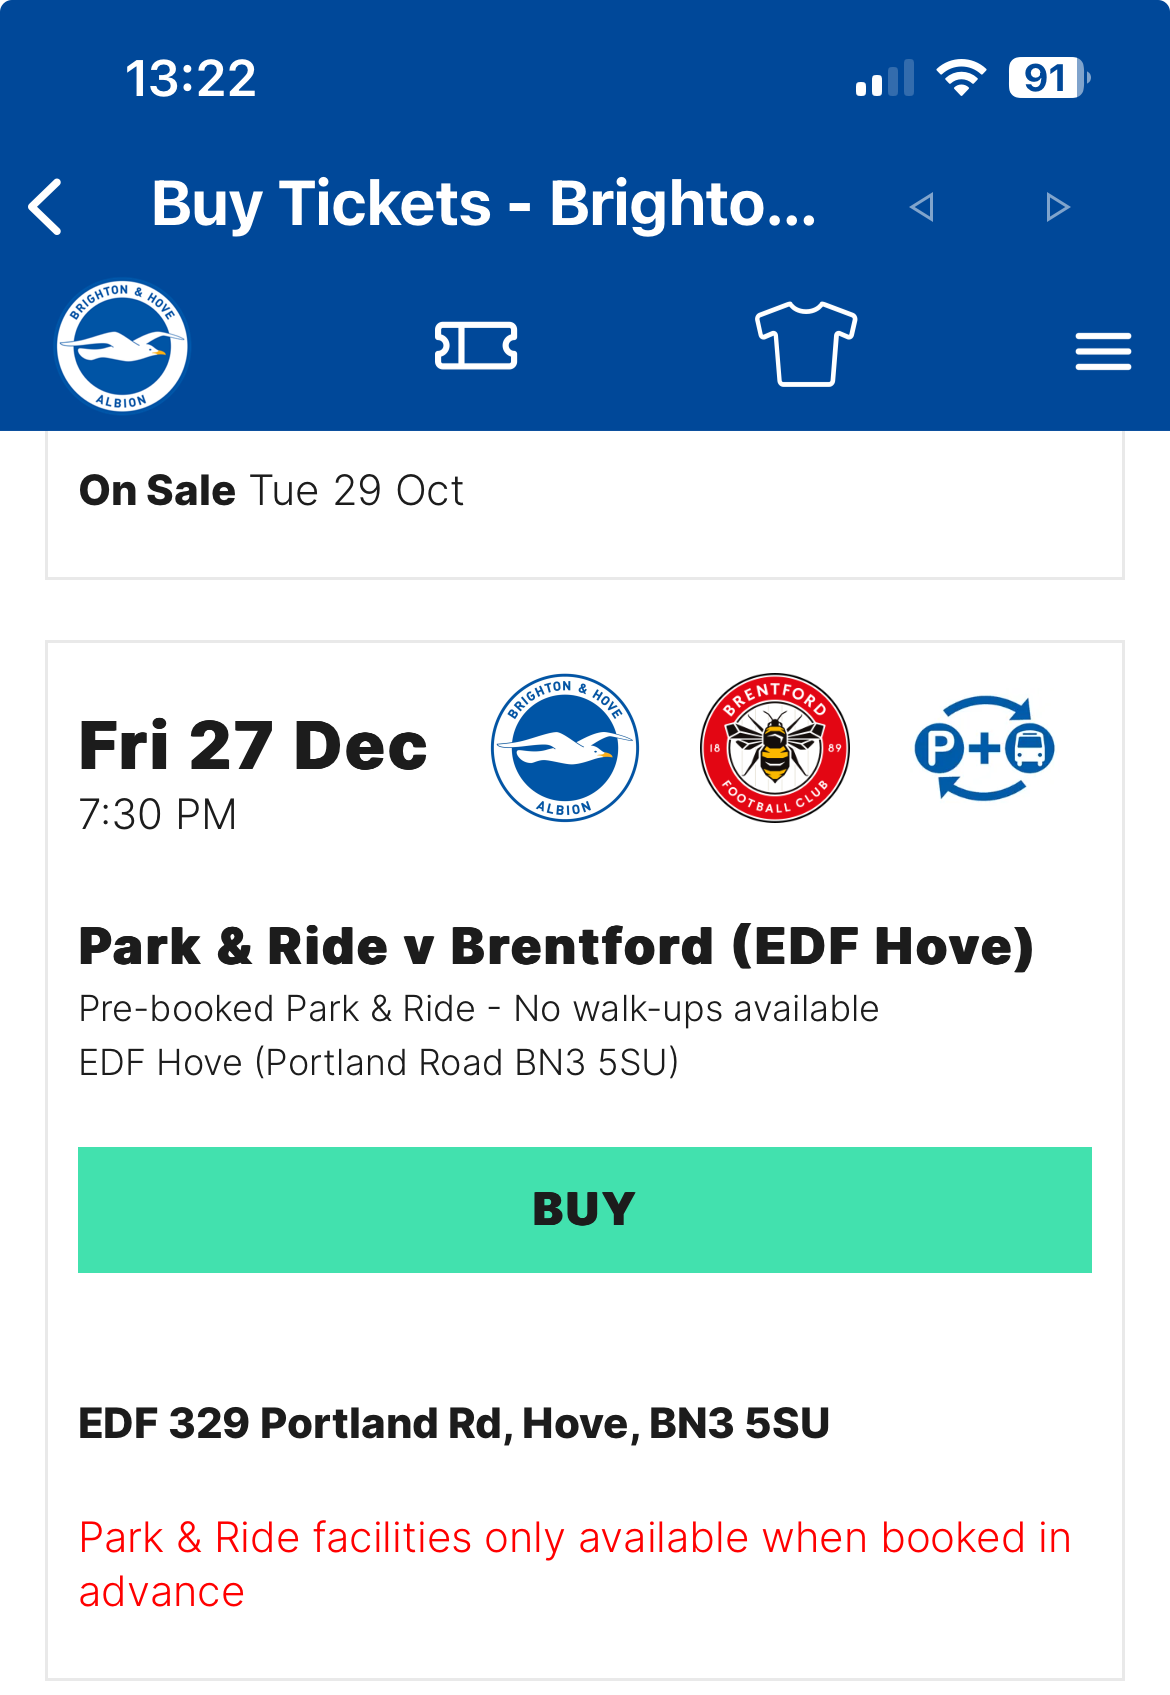The image size is (1170, 1695).
Task: Tap the battery indicator in status bar
Action: (x=1049, y=78)
